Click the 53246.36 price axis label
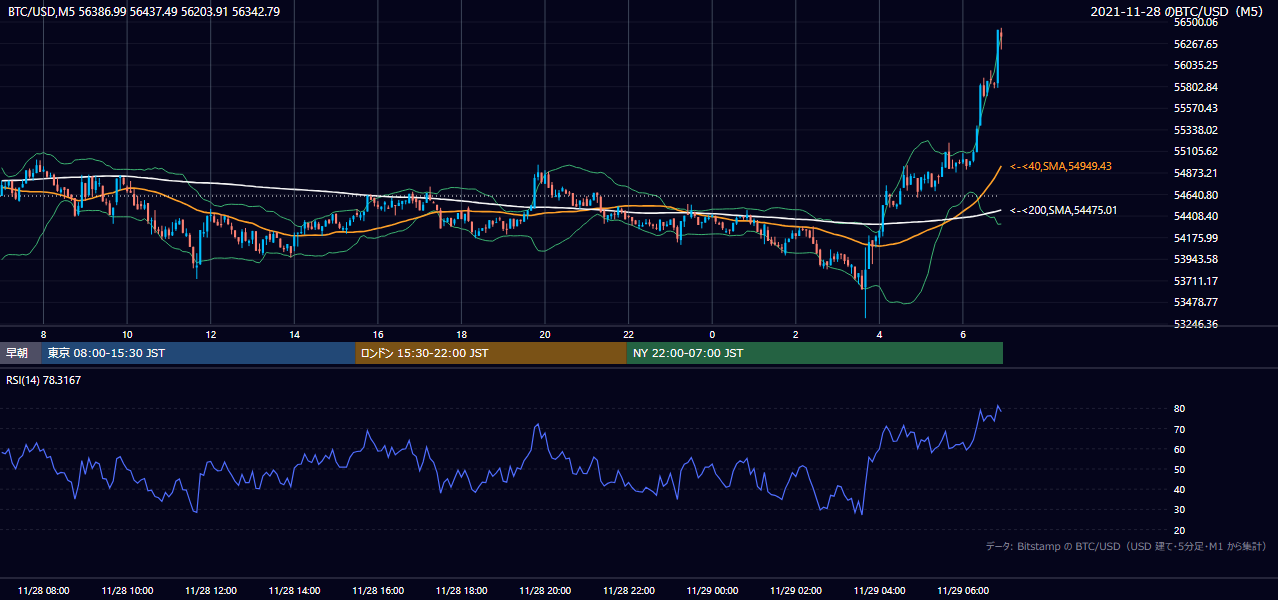Viewport: 1278px width, 600px height. [x=1196, y=324]
